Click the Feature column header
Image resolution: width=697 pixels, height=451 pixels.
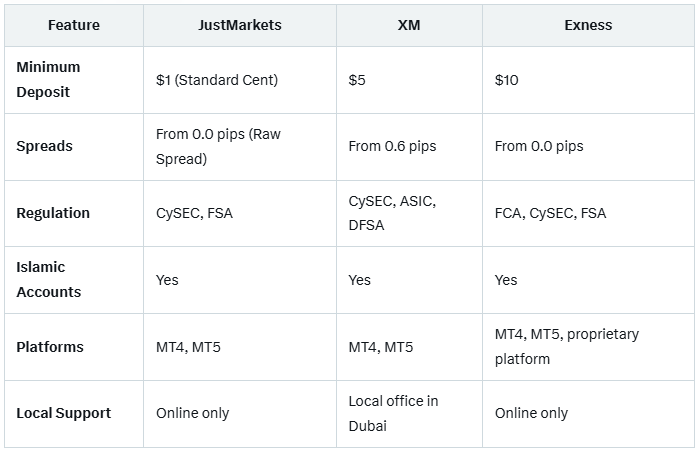tap(74, 25)
